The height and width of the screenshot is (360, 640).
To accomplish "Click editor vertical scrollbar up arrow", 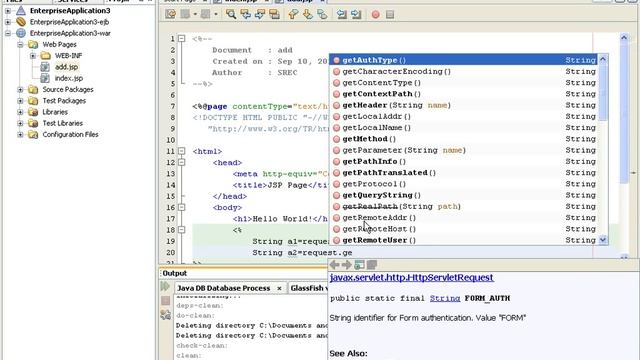I will pos(624,38).
